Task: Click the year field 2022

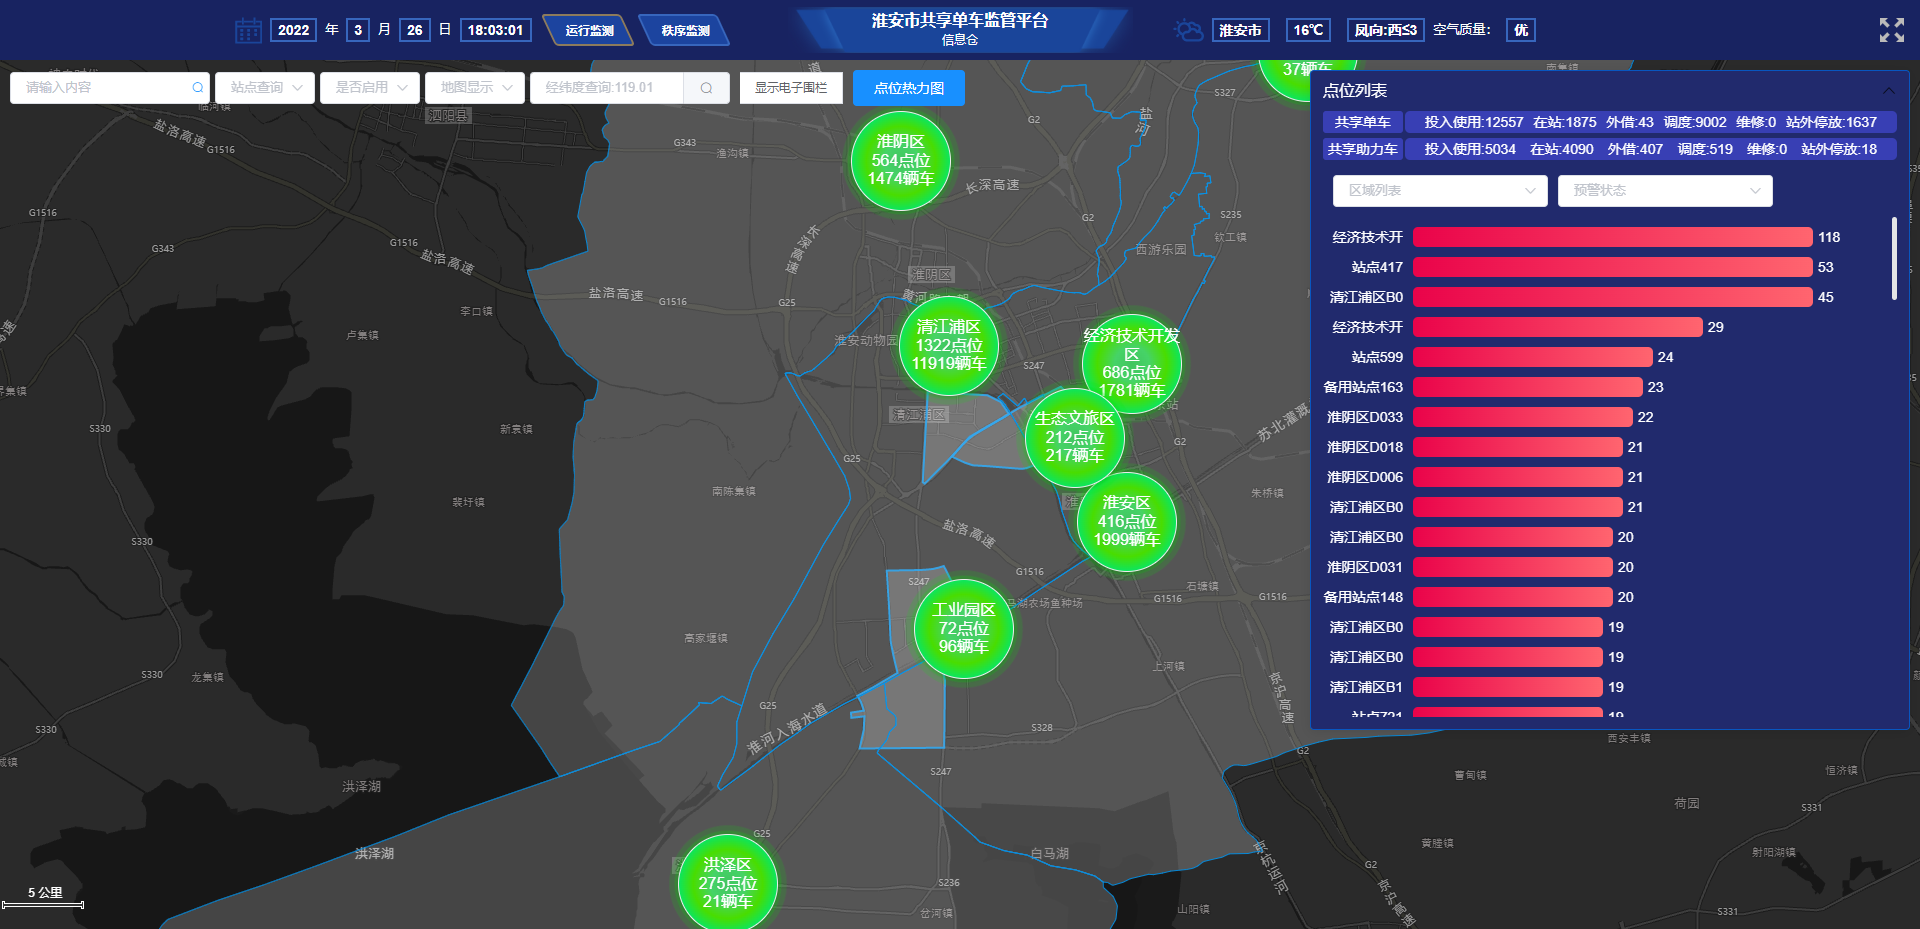Action: [x=293, y=30]
